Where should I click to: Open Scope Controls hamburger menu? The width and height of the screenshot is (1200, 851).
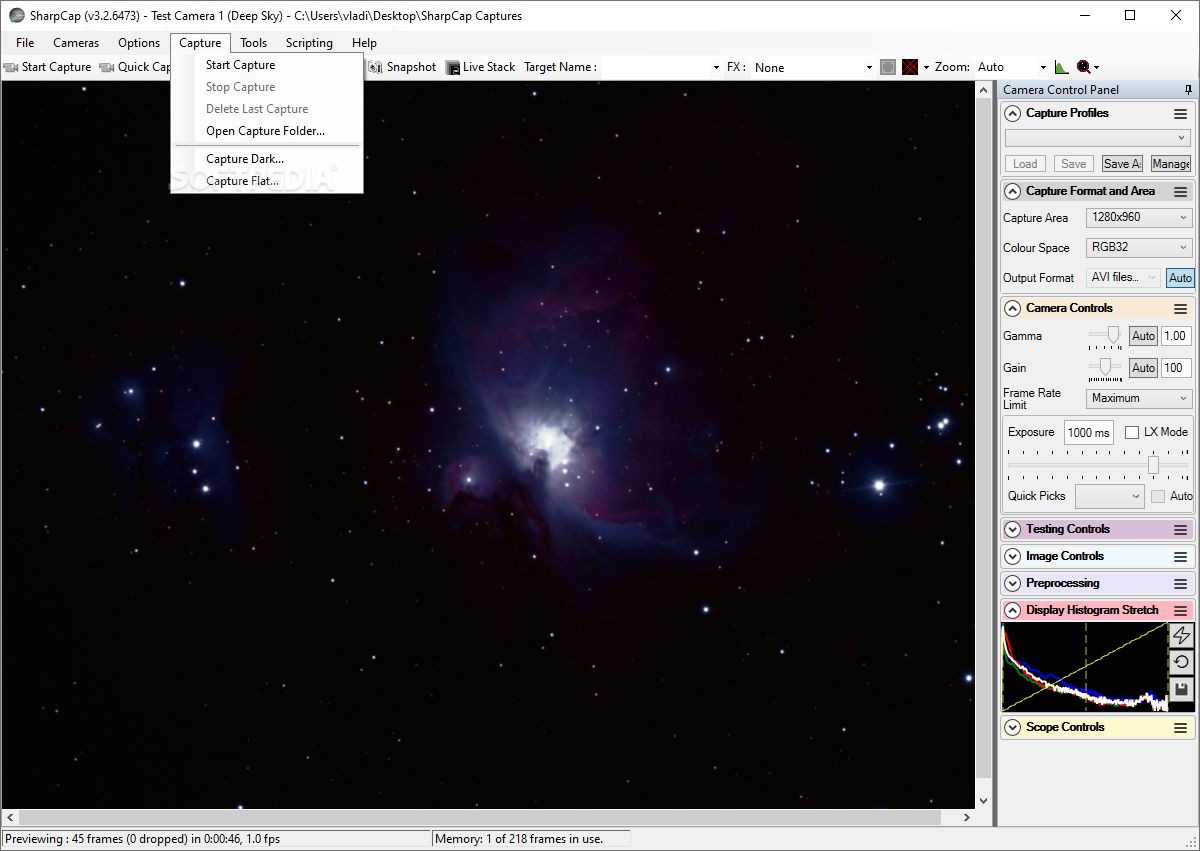pyautogui.click(x=1181, y=728)
